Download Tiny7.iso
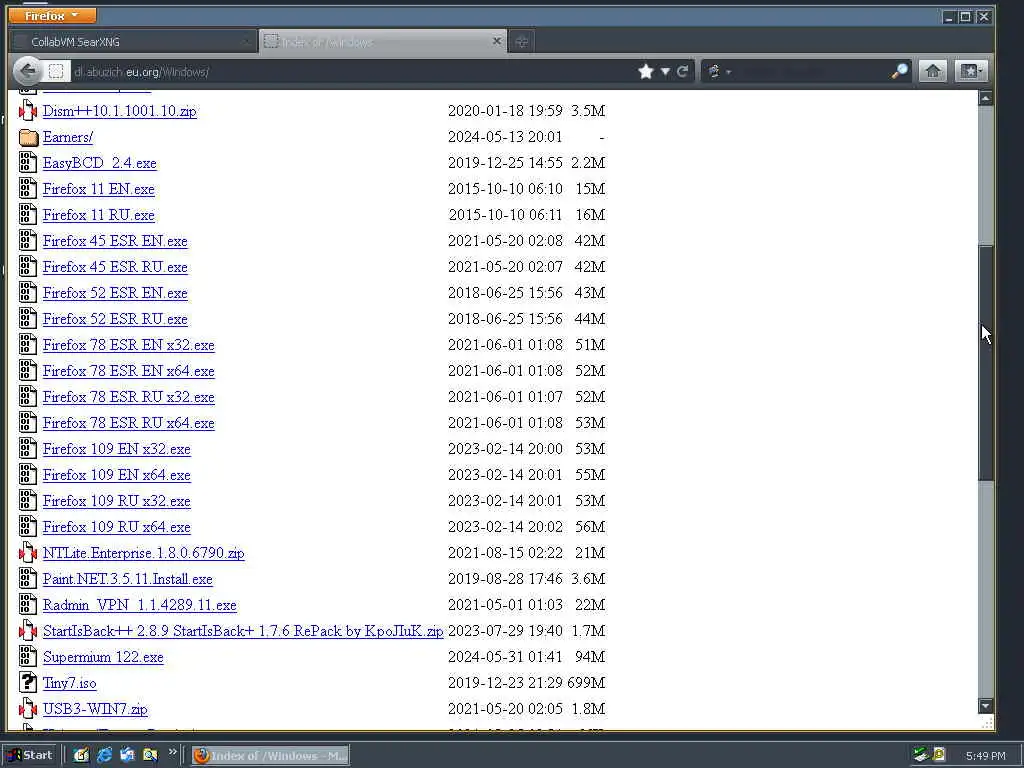1024x768 pixels. 70,683
